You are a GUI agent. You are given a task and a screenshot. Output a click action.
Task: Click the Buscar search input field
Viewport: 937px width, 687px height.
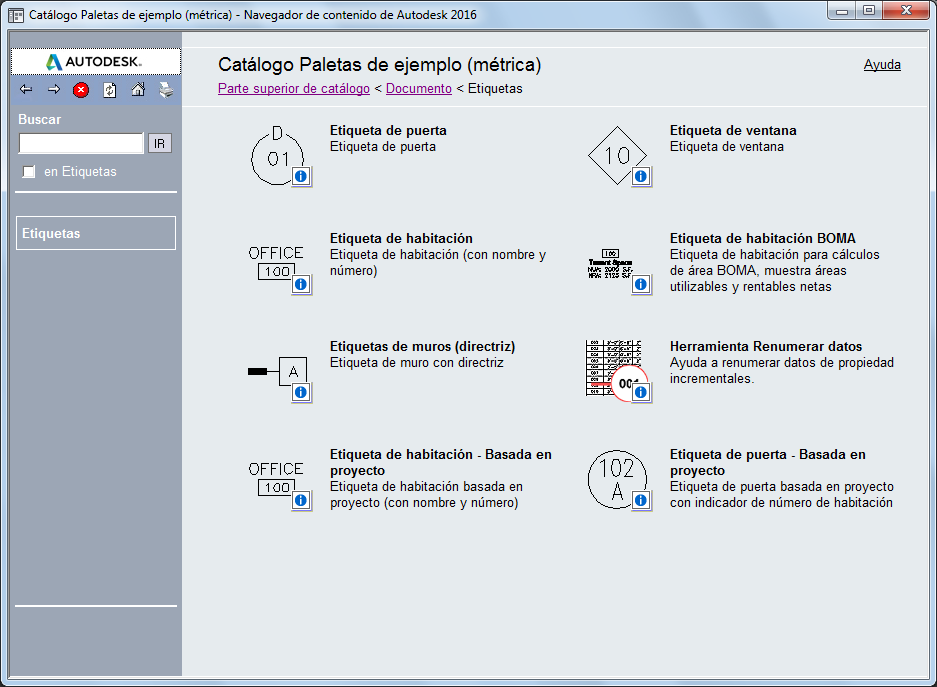(x=81, y=143)
